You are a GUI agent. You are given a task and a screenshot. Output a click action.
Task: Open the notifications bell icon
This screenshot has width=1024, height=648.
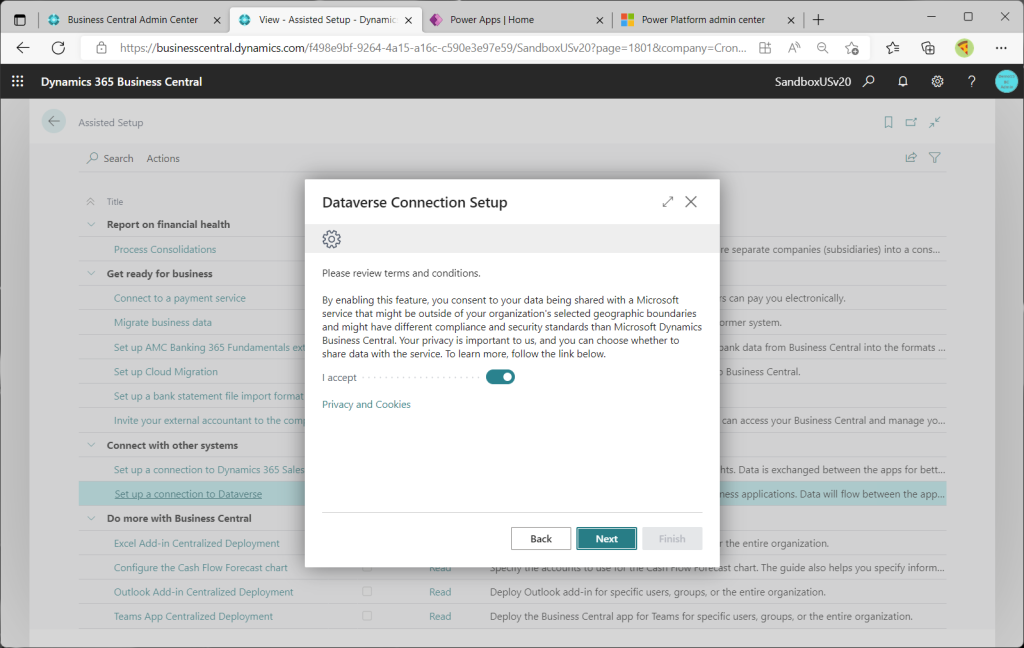pyautogui.click(x=903, y=81)
